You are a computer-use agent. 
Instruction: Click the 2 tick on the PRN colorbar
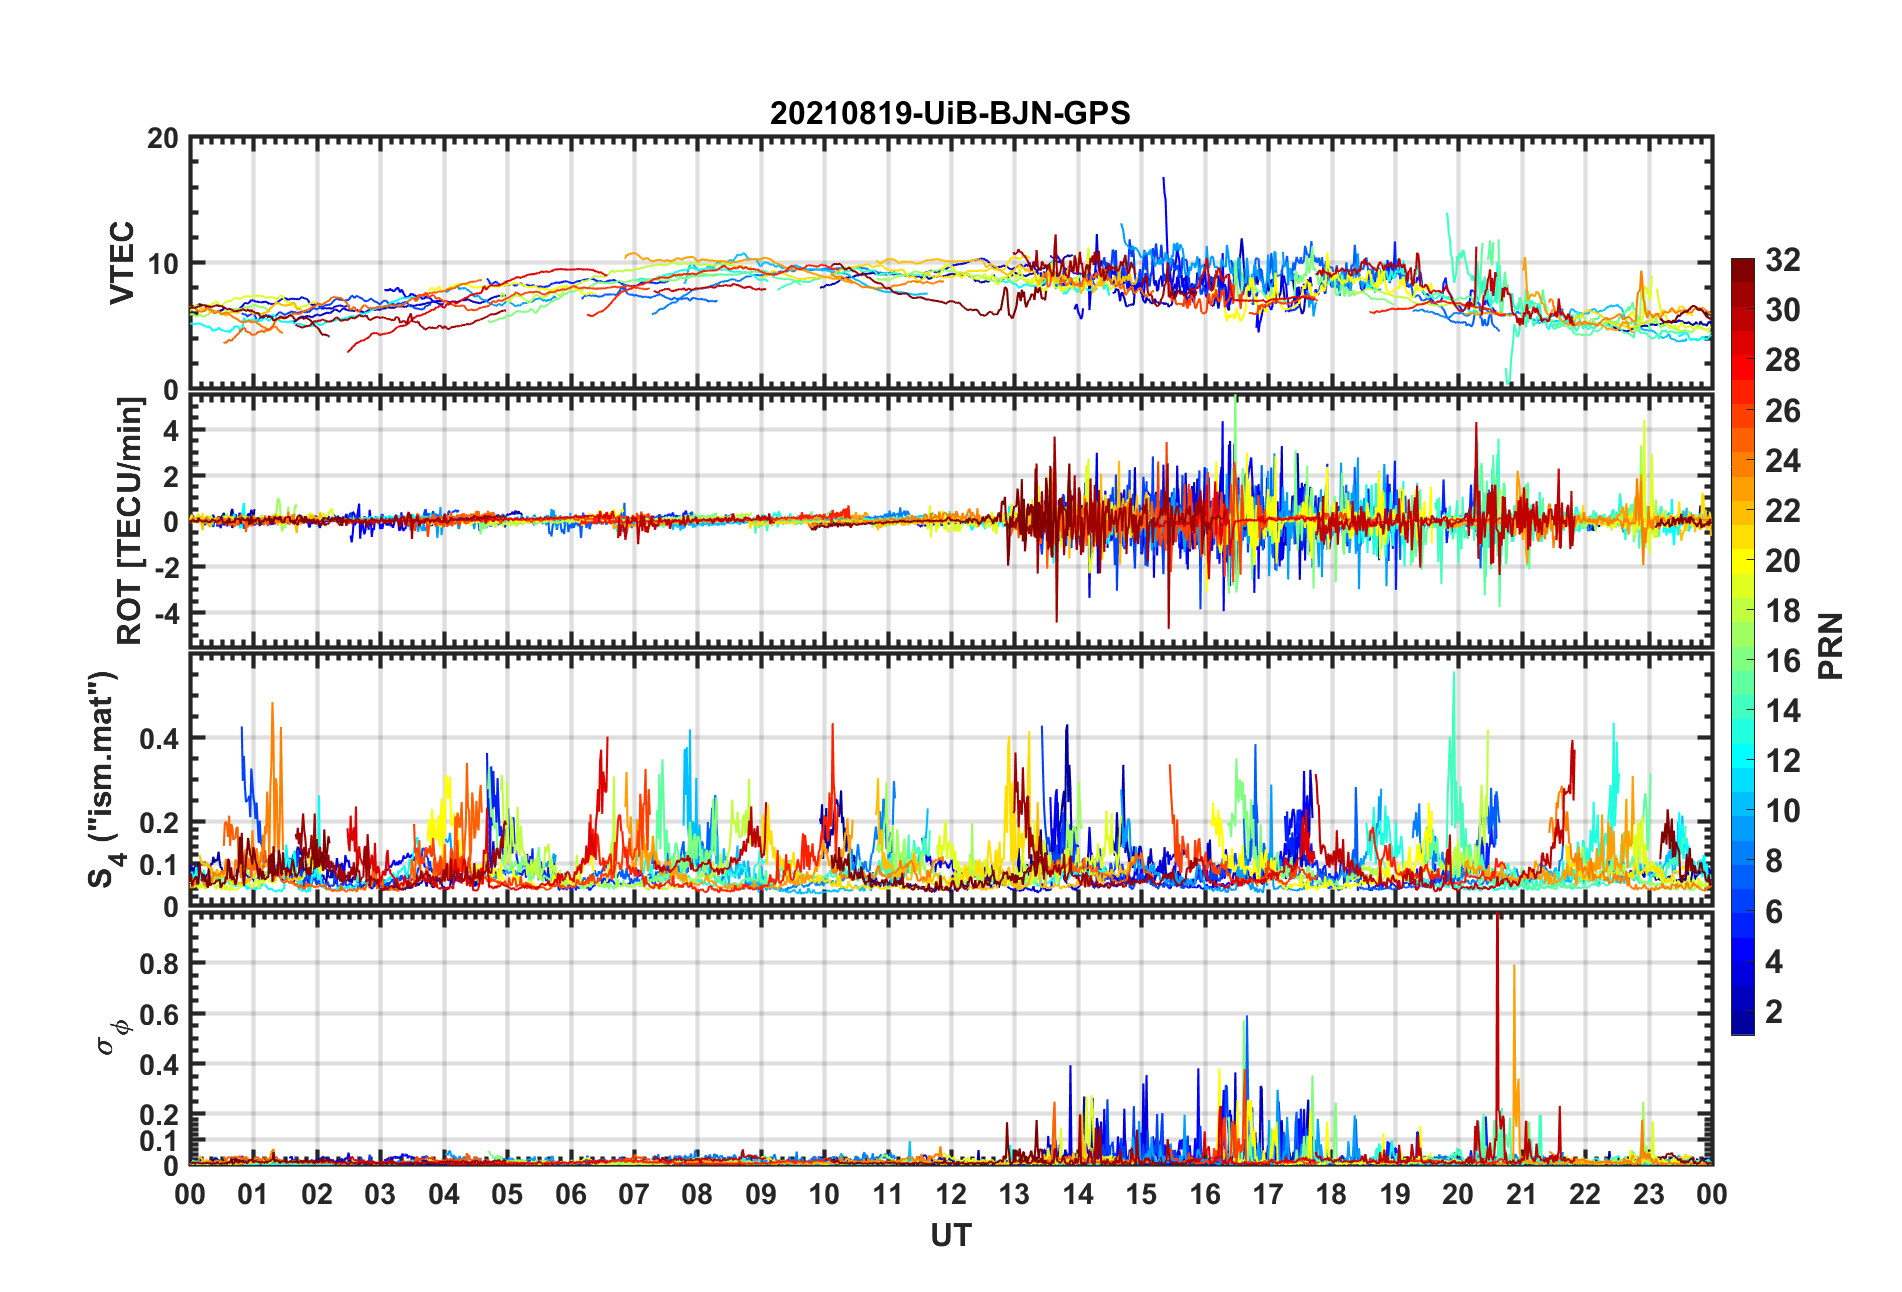1774,1011
